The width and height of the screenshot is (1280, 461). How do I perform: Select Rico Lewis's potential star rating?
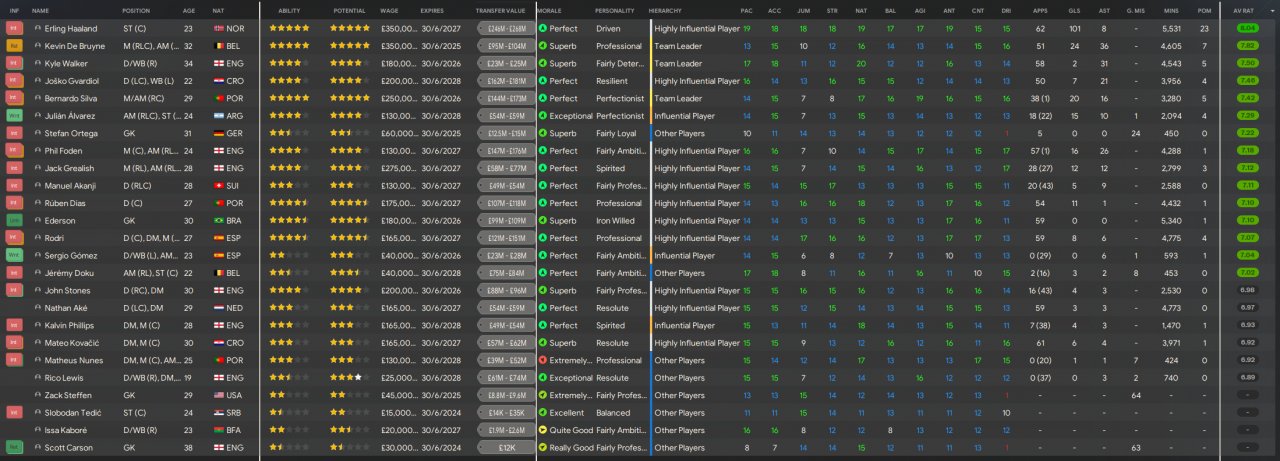coord(348,378)
